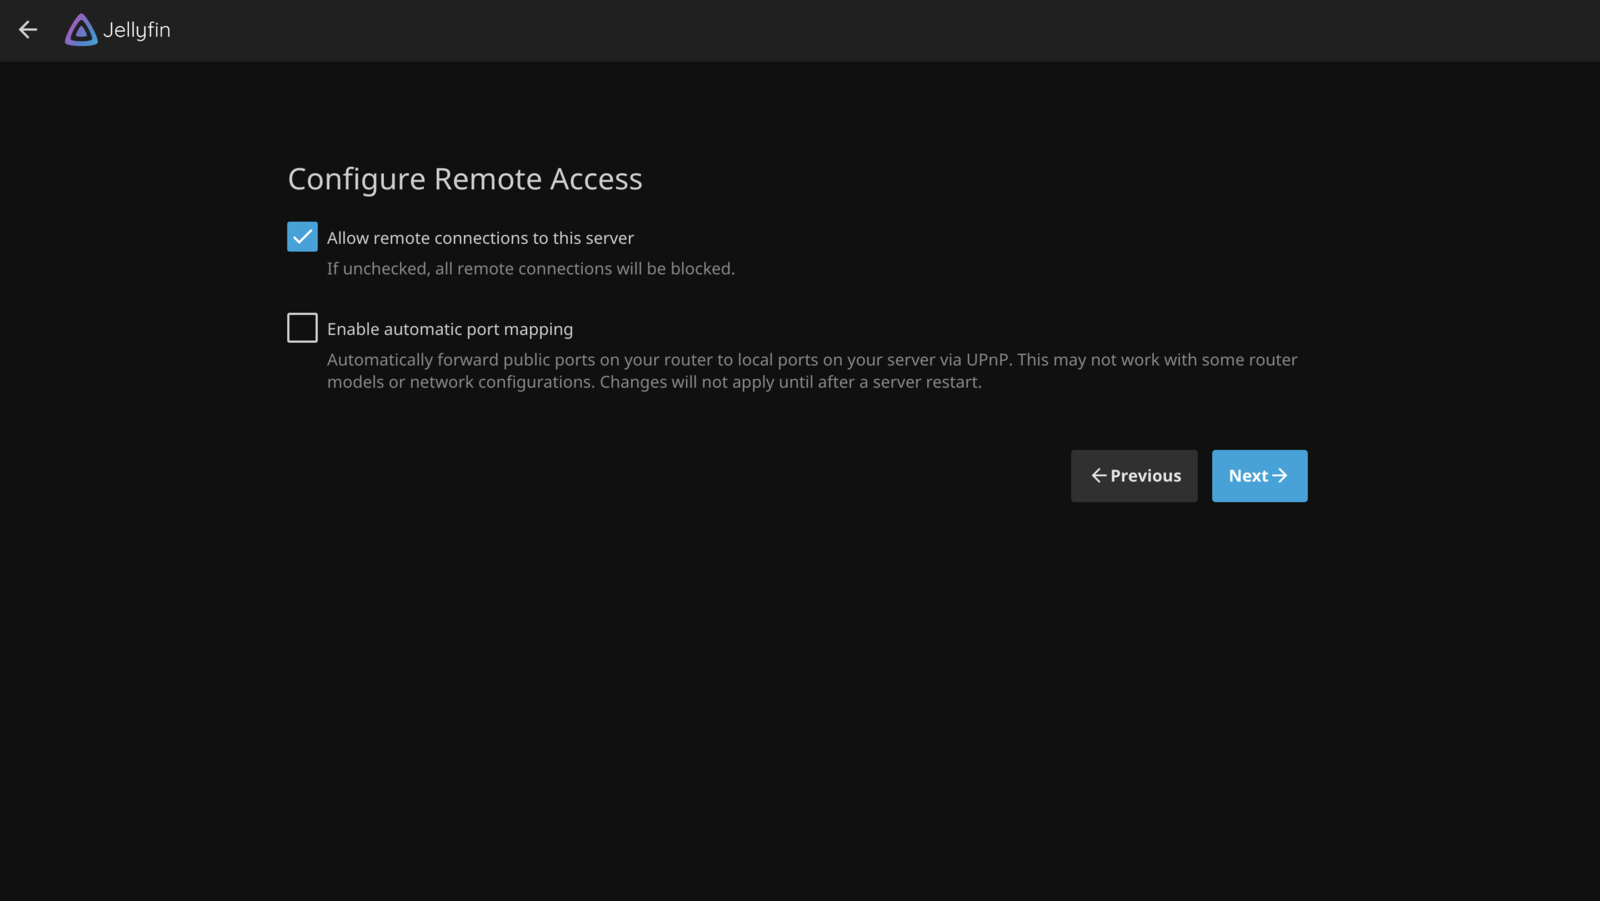This screenshot has width=1600, height=901.
Task: Select the empty checkbox square for port mapping
Action: [x=302, y=327]
